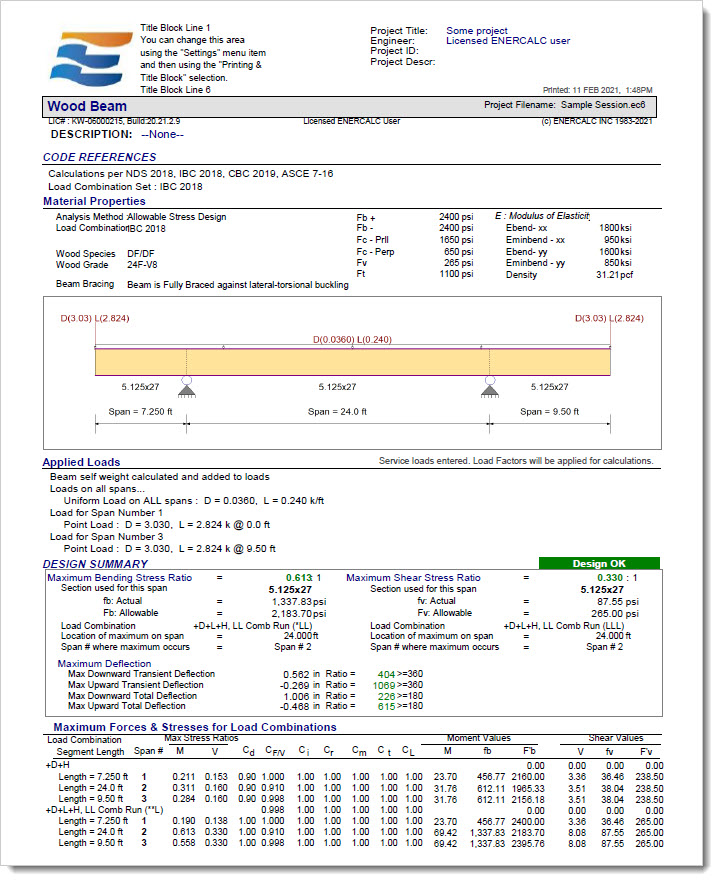
Task: Click the Maximum Forces & Stresses table heading
Action: (x=194, y=727)
